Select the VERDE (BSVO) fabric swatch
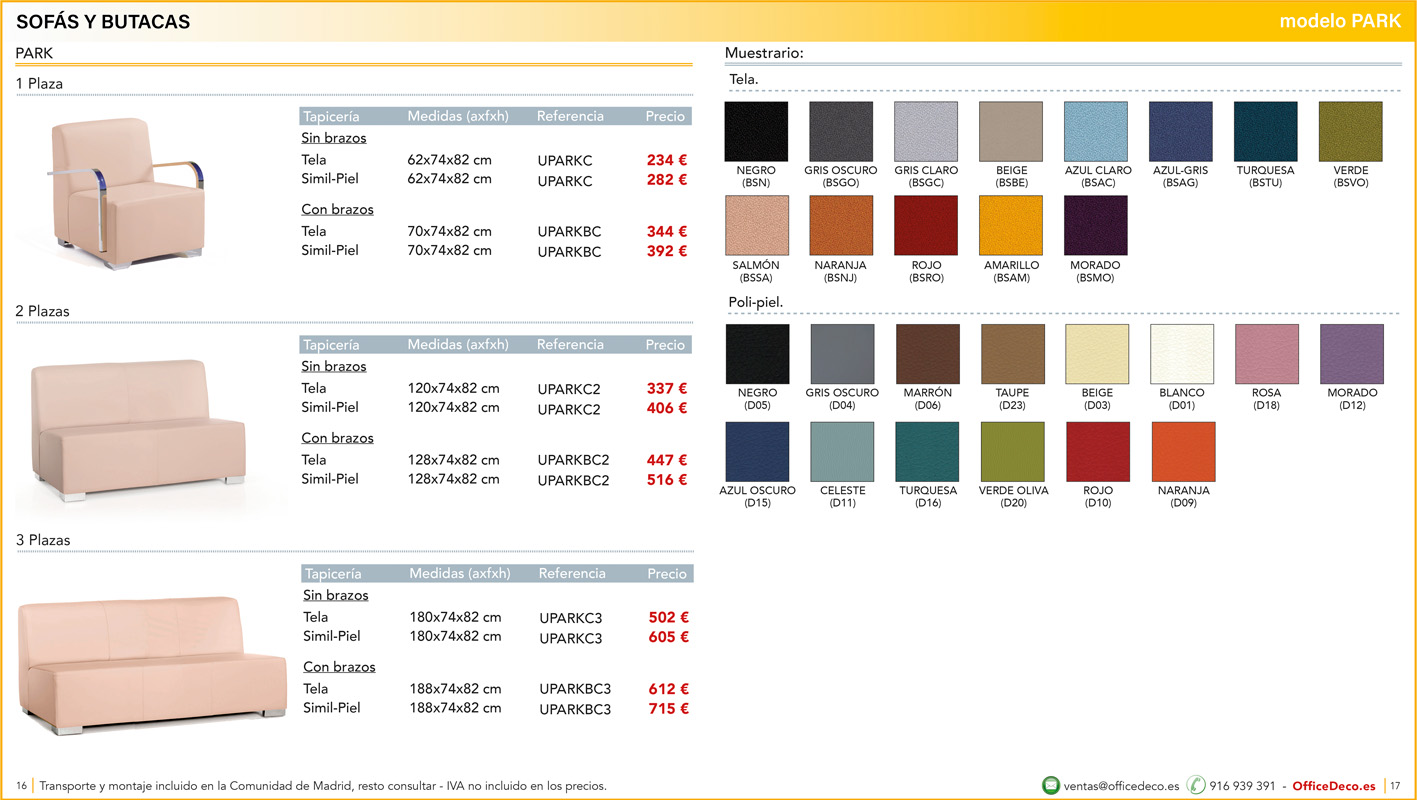Viewport: 1417px width, 800px height. 1351,132
